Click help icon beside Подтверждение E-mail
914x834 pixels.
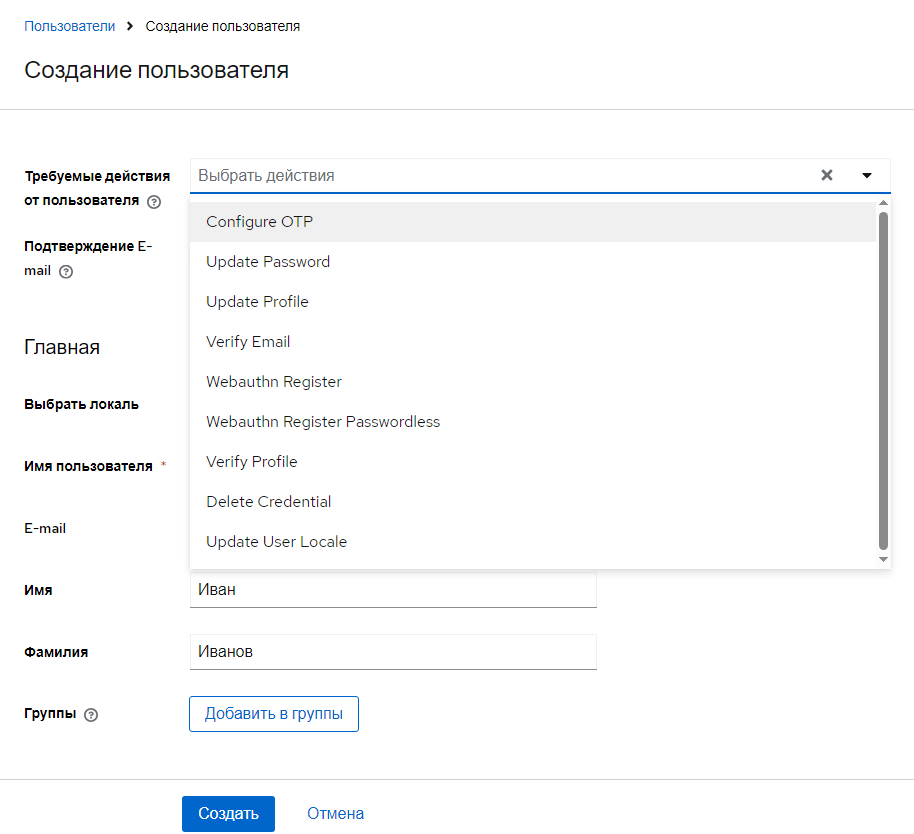pos(66,271)
